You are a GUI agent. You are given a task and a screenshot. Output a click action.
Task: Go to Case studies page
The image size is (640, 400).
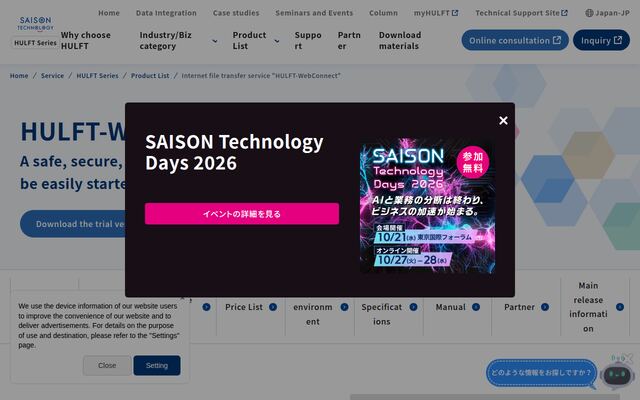(236, 13)
